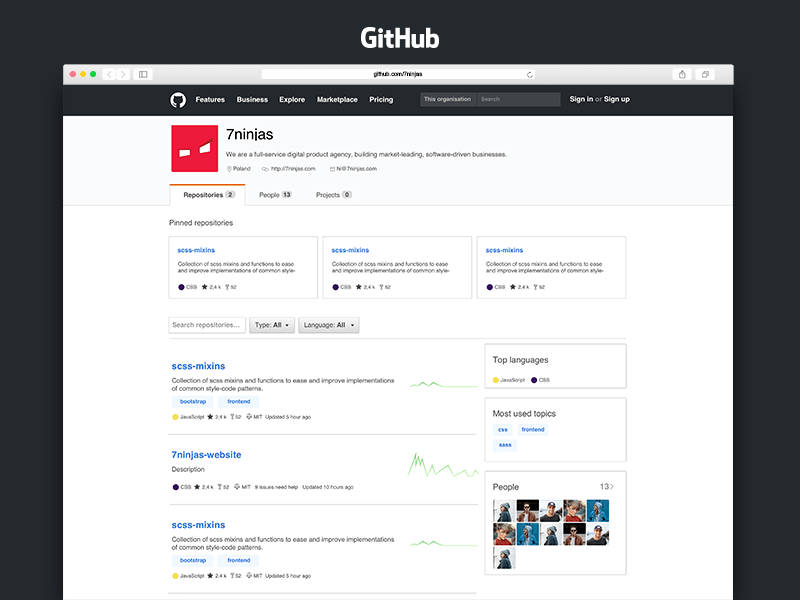Open the Explore nav item
800x600 pixels.
(x=292, y=99)
